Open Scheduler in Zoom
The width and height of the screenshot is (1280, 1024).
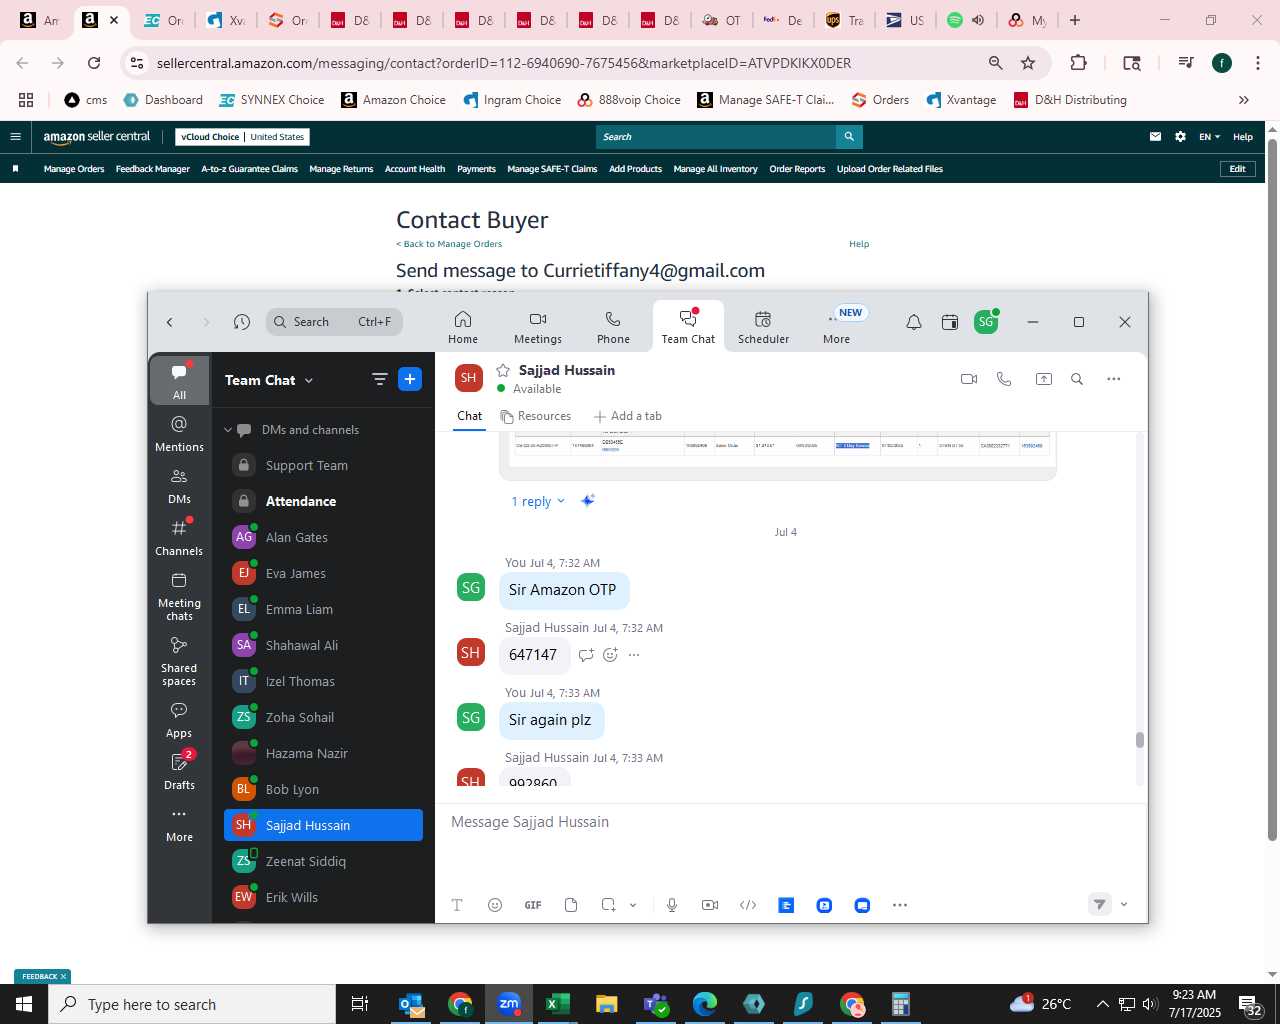763,327
